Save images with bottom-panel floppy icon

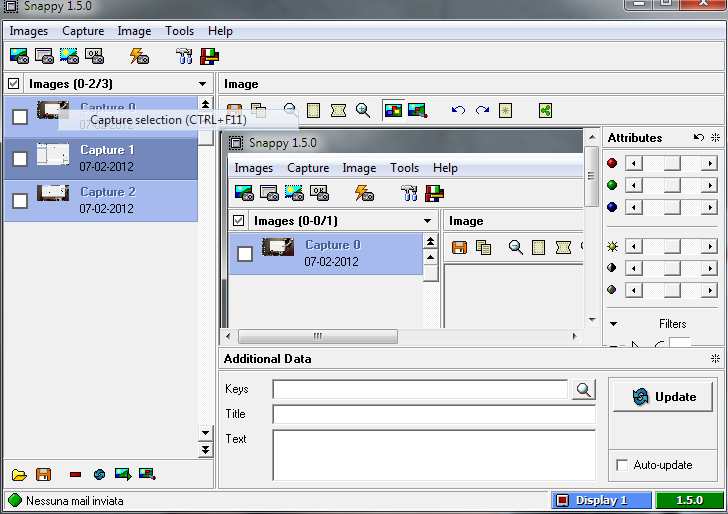coord(44,475)
